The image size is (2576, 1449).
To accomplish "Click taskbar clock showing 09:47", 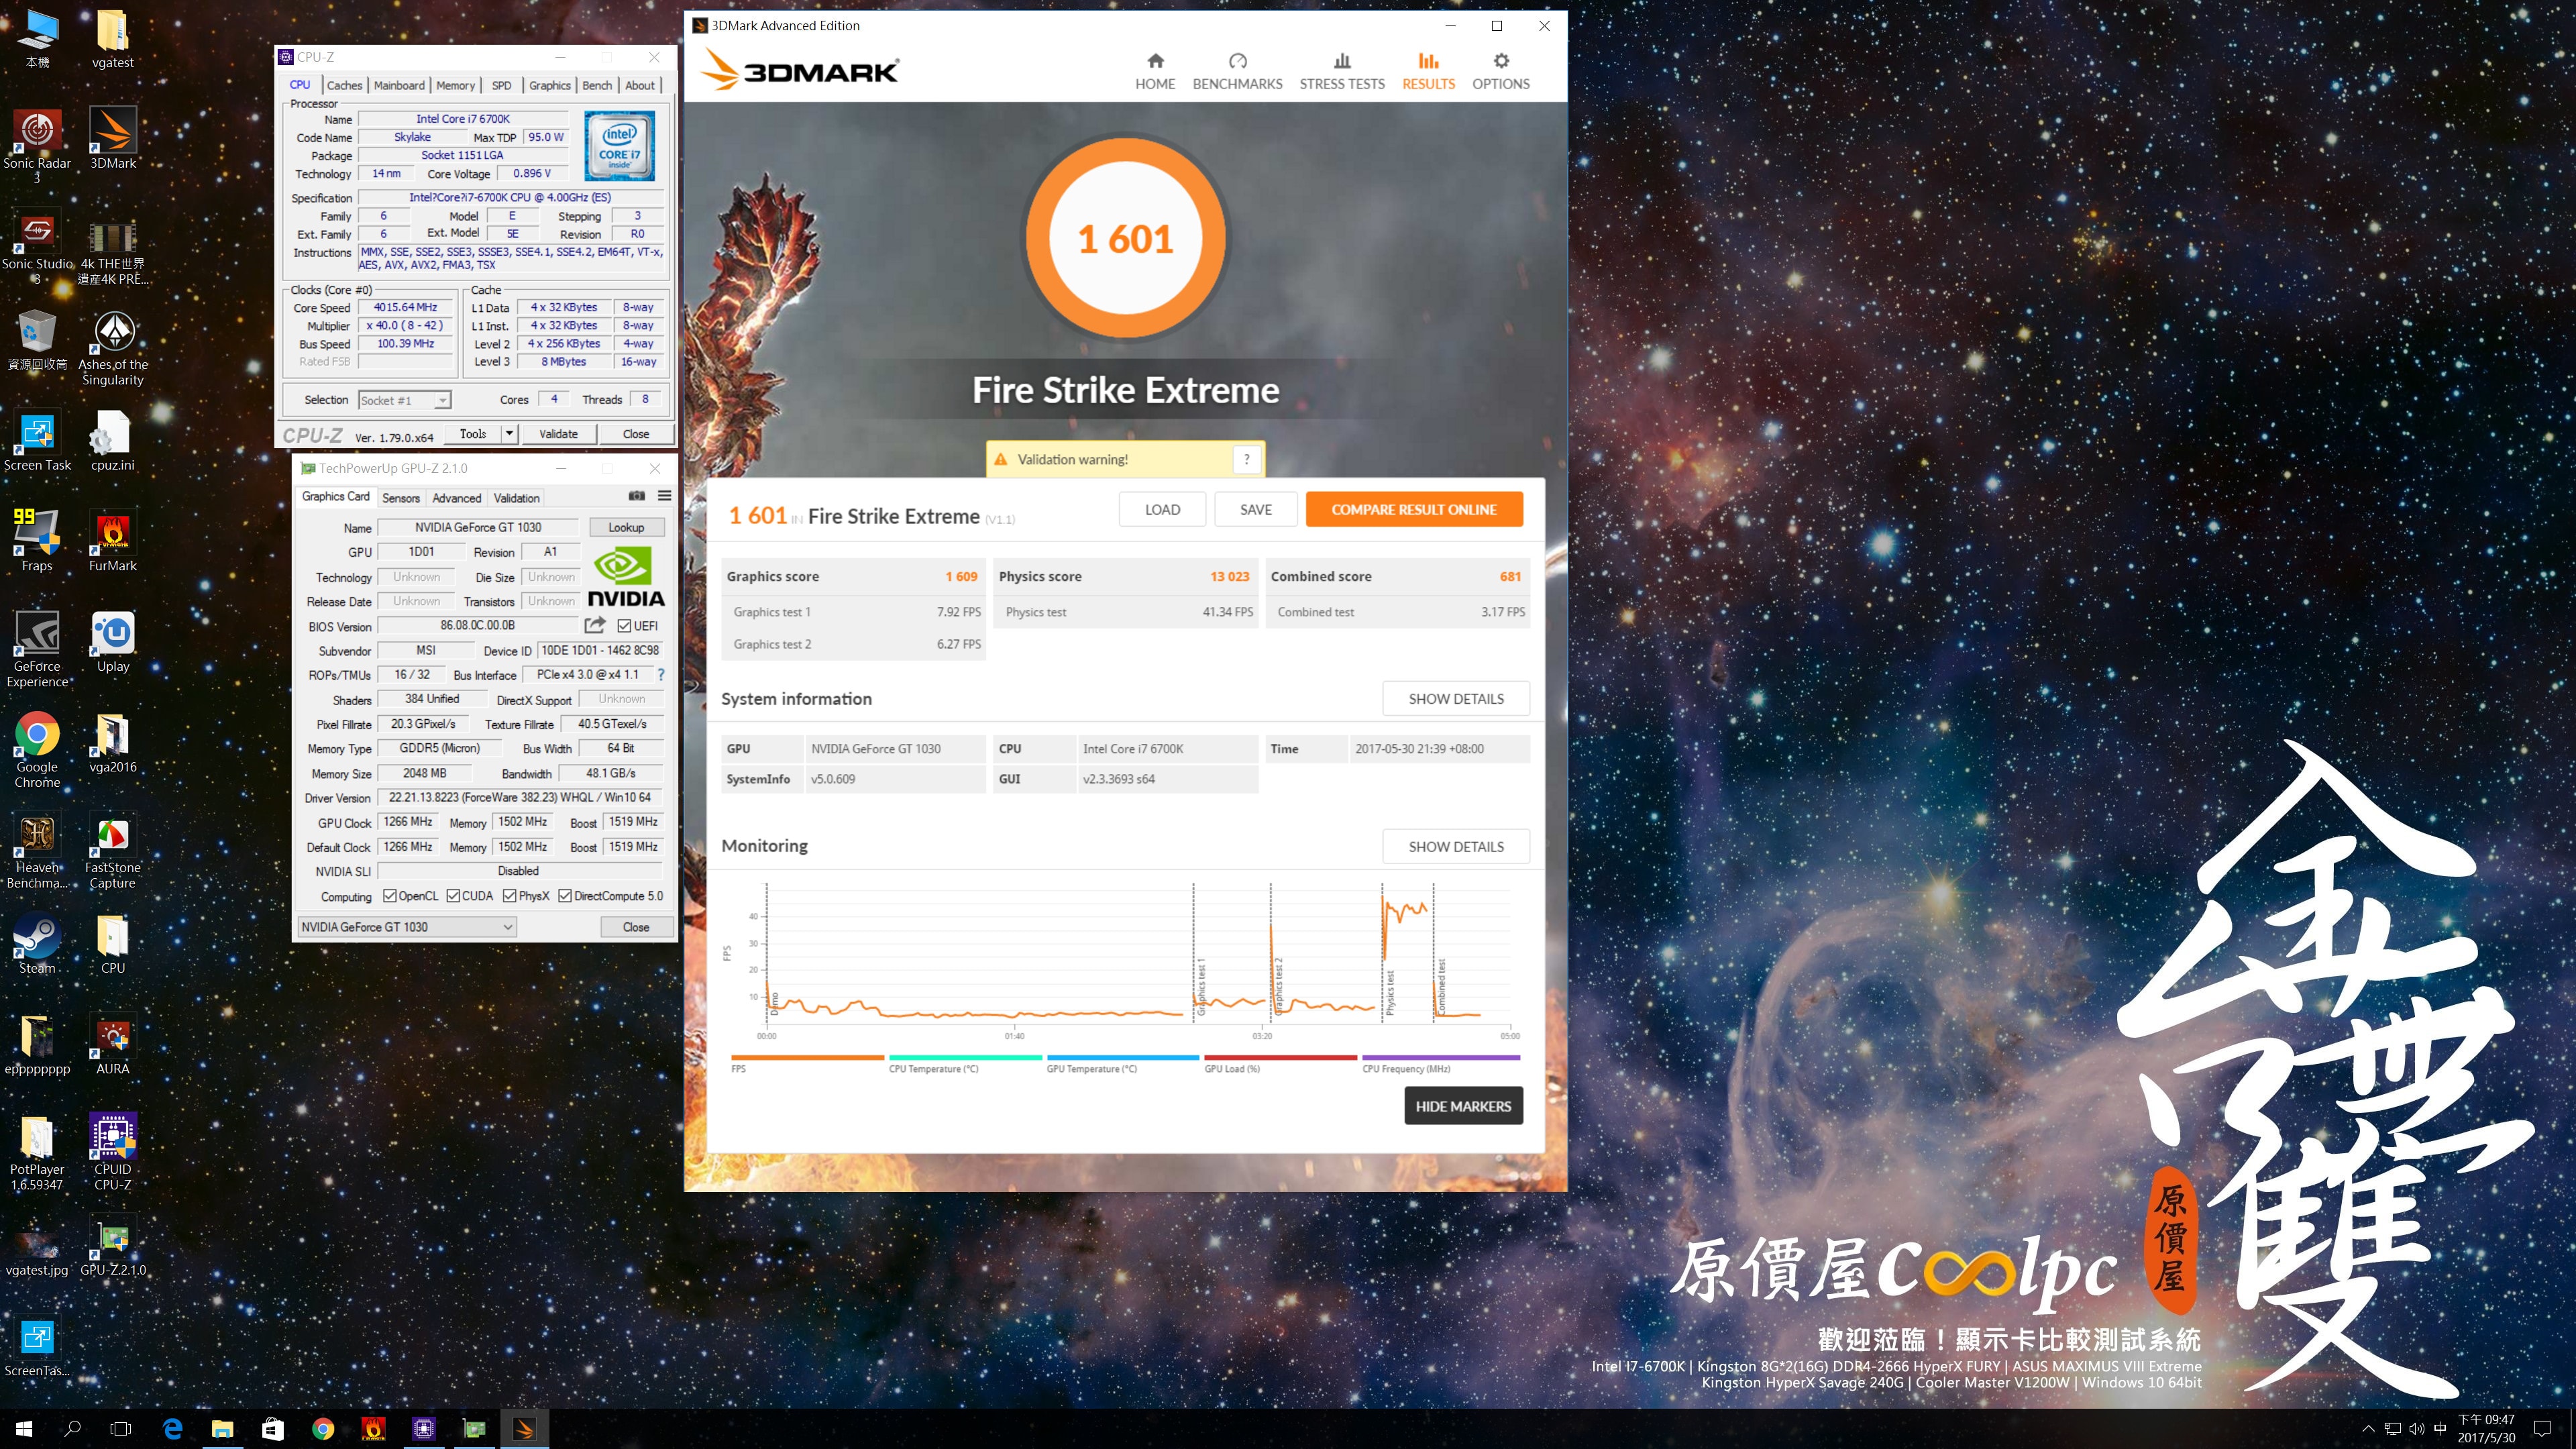I will (2486, 1429).
